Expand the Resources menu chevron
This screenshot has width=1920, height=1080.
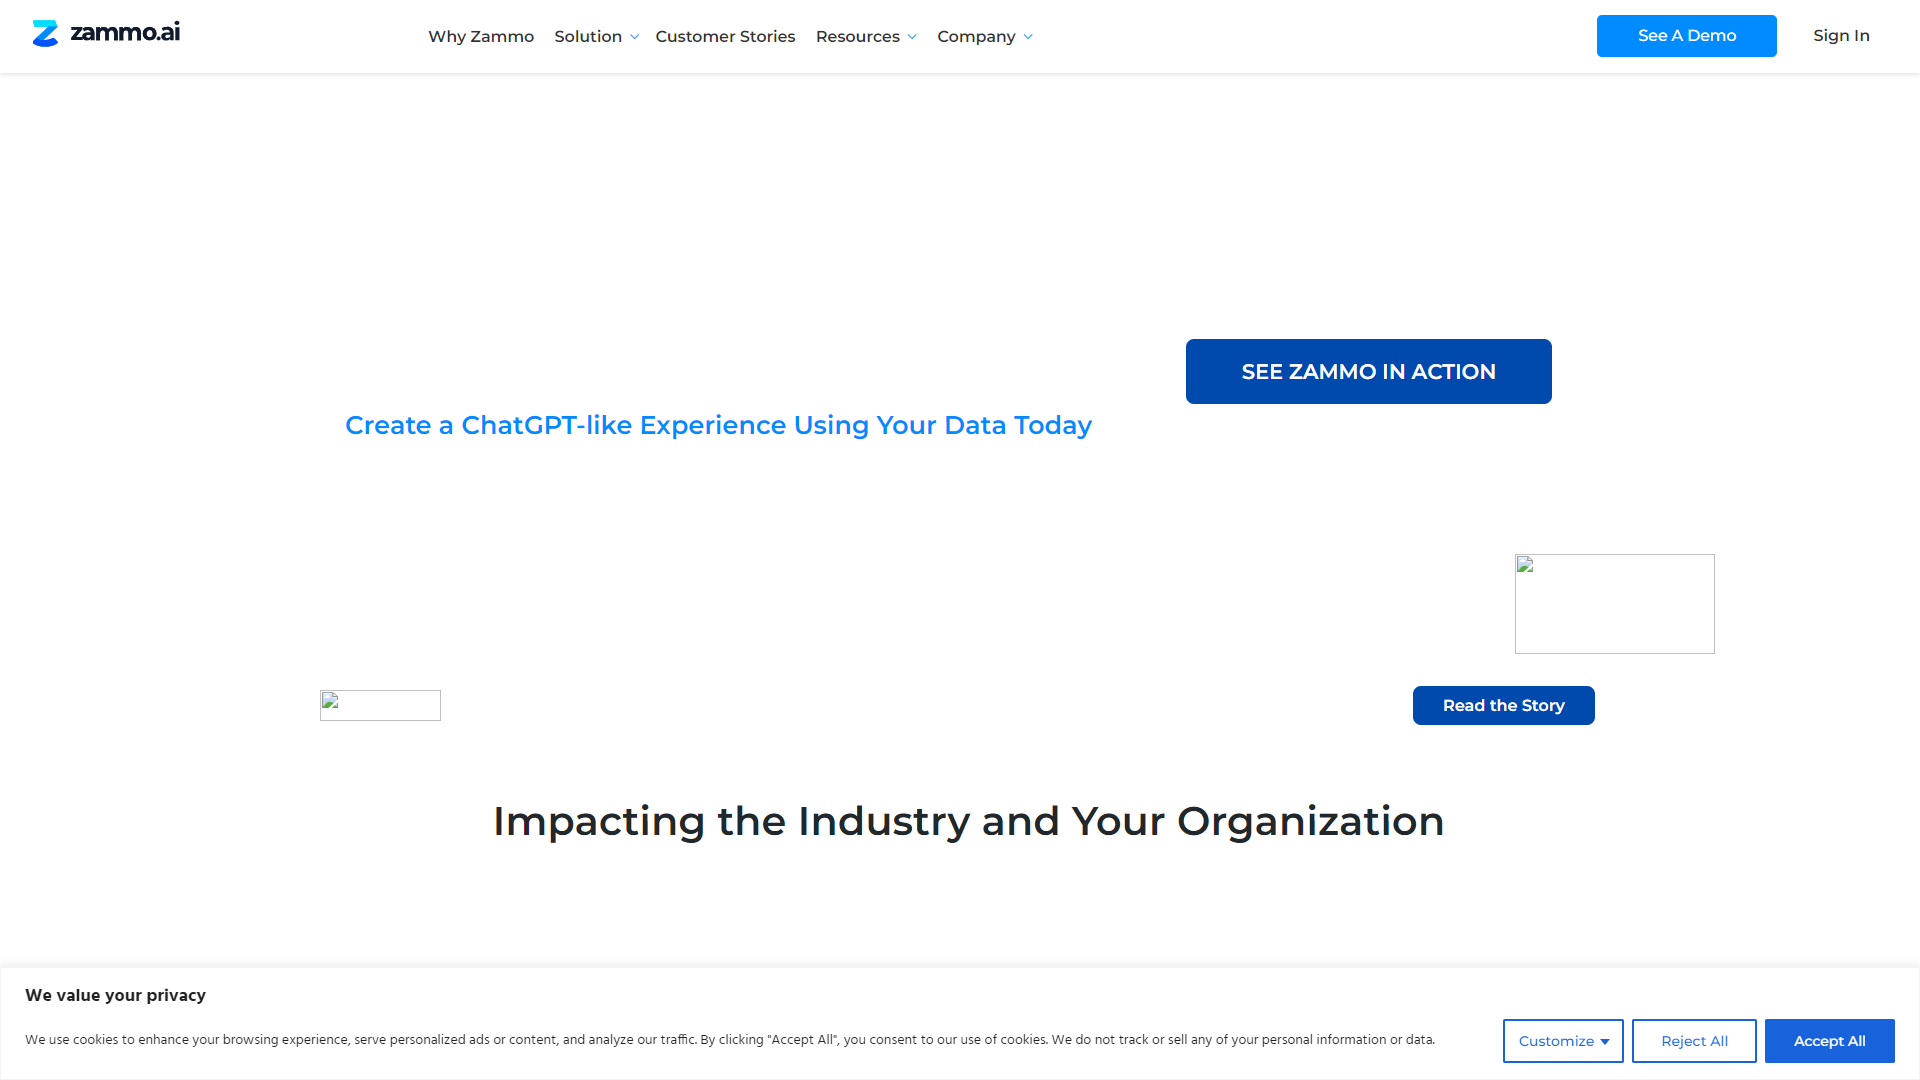[x=912, y=37]
